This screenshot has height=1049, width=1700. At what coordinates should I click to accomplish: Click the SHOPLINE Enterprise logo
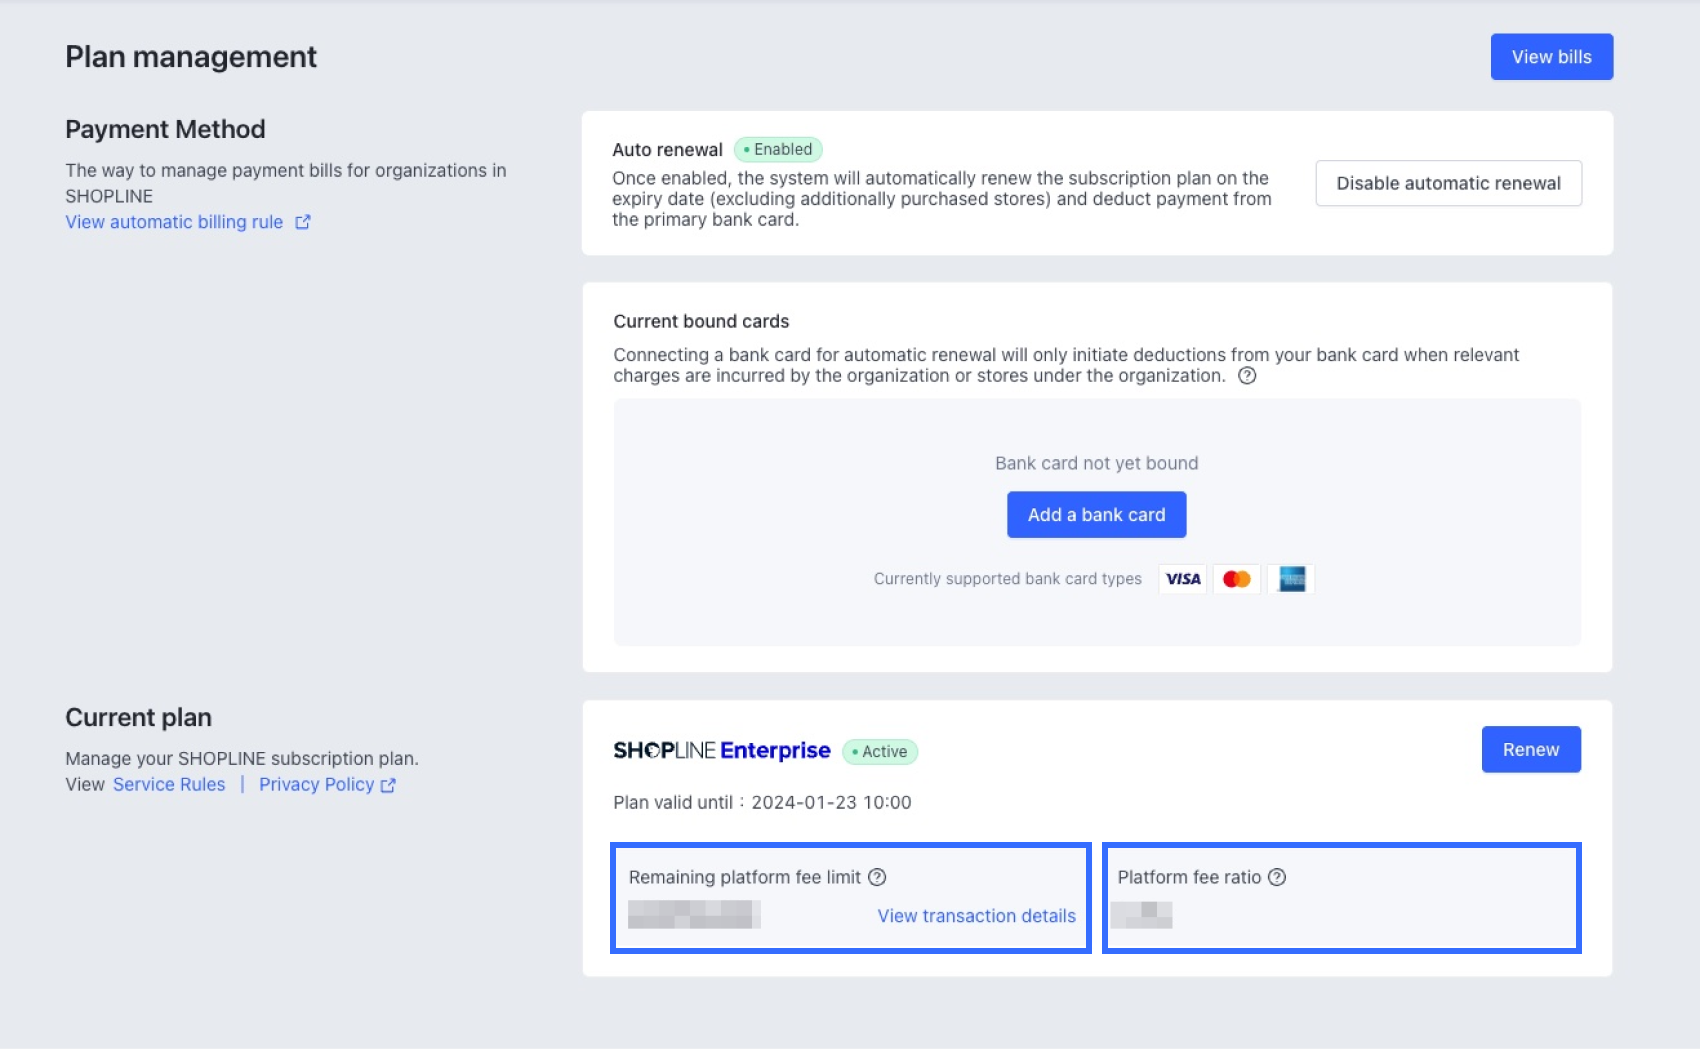(721, 750)
